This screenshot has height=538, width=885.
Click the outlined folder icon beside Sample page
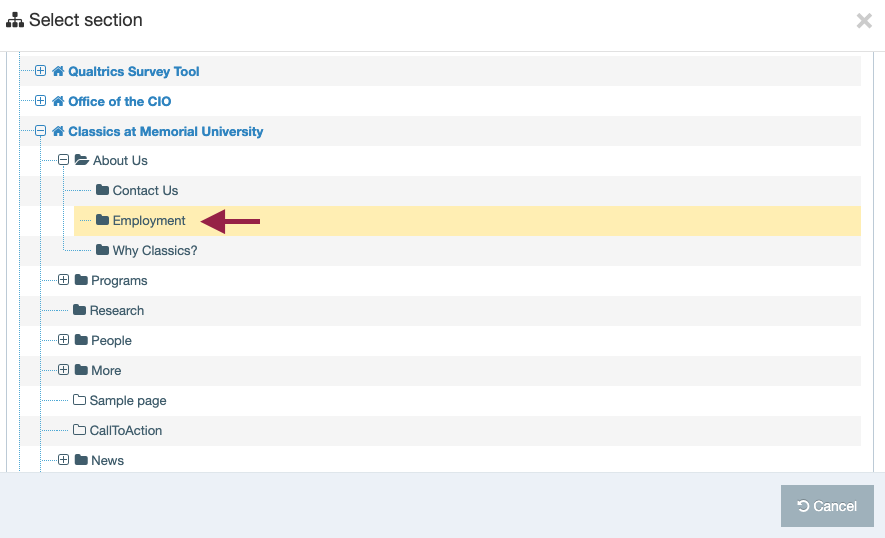coord(79,400)
